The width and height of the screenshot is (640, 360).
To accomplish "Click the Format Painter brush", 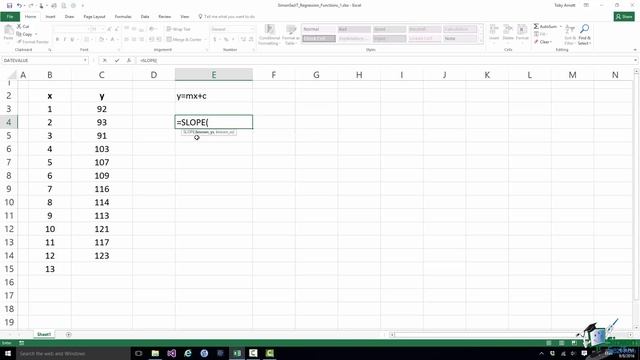I will [19, 42].
